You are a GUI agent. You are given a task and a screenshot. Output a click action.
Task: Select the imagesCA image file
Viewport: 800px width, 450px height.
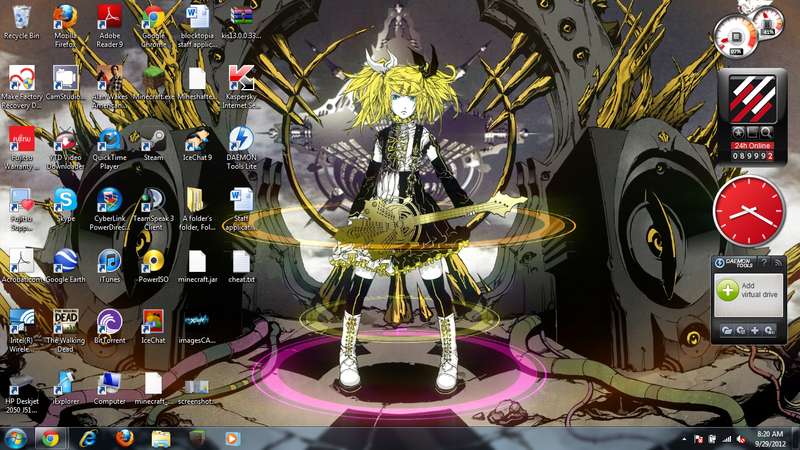pos(197,327)
